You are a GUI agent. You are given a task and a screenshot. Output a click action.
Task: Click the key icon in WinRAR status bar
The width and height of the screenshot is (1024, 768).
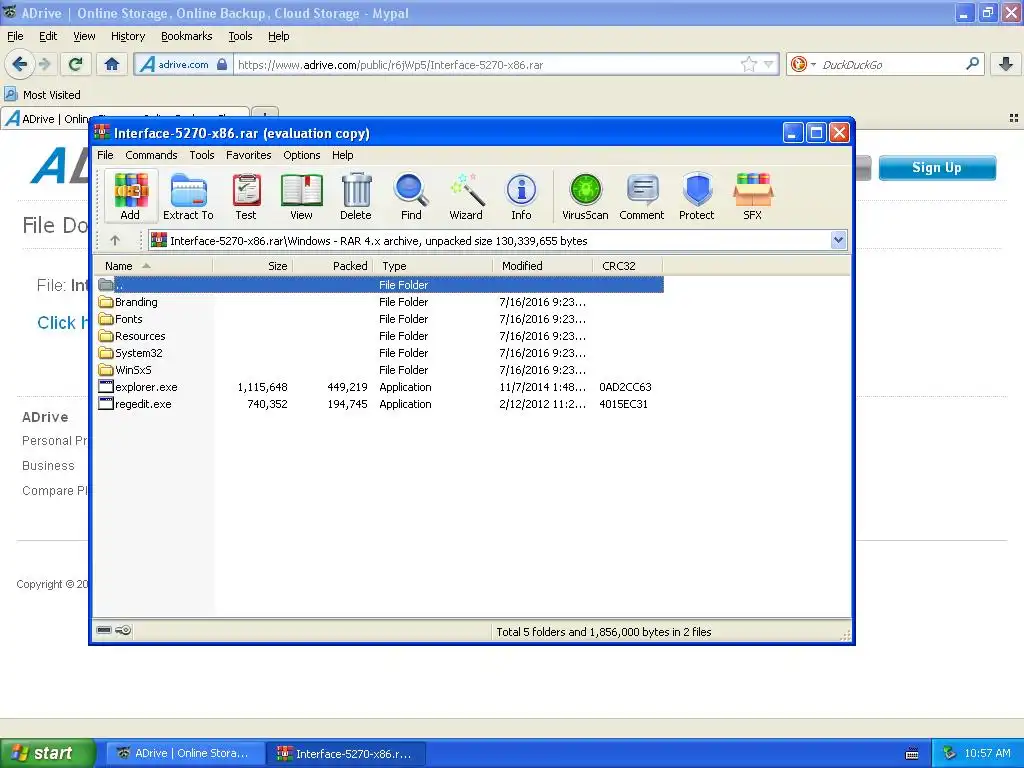tap(123, 630)
